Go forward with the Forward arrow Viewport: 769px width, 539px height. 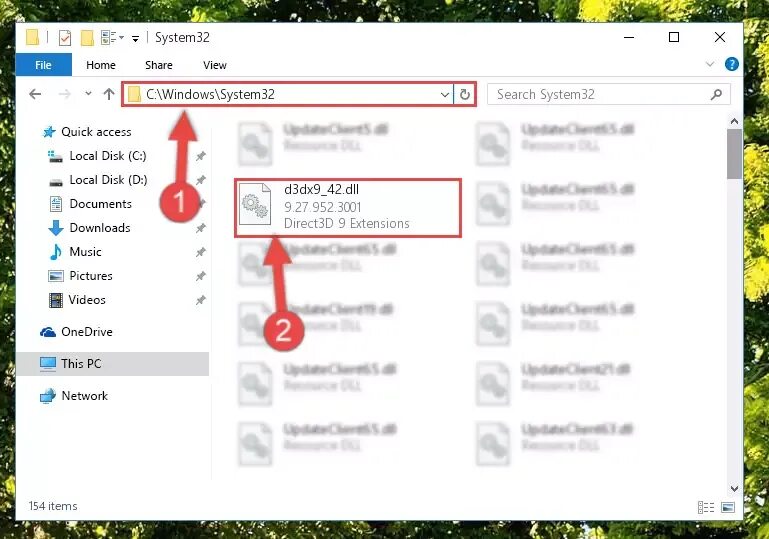point(64,94)
